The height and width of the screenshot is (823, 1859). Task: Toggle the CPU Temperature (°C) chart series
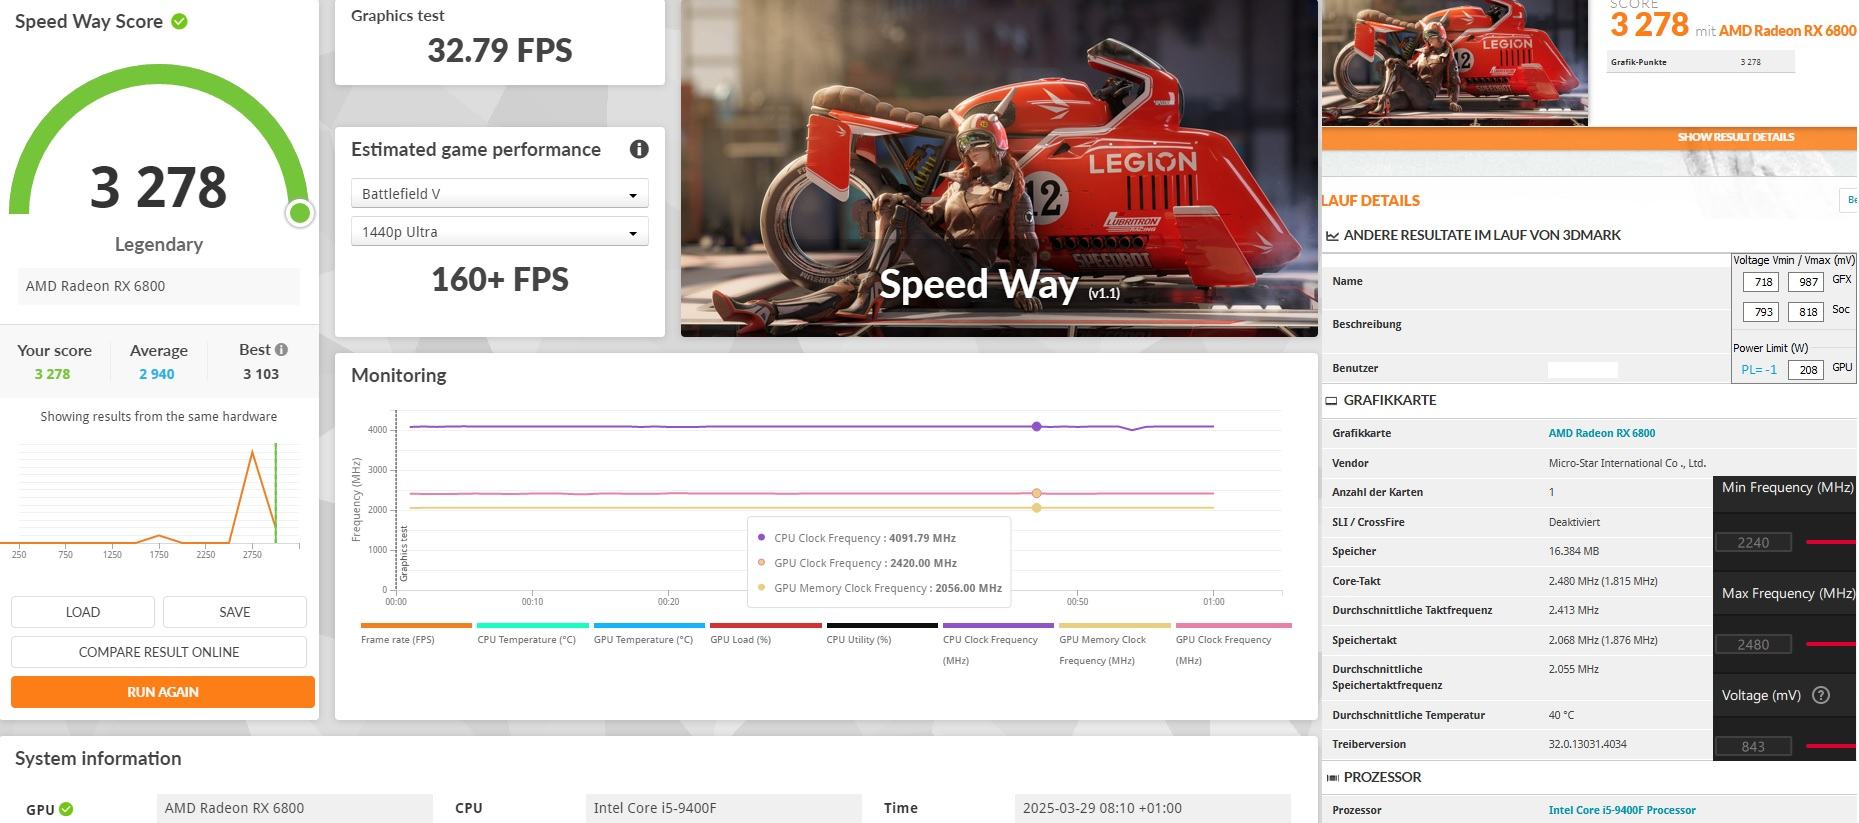click(532, 633)
